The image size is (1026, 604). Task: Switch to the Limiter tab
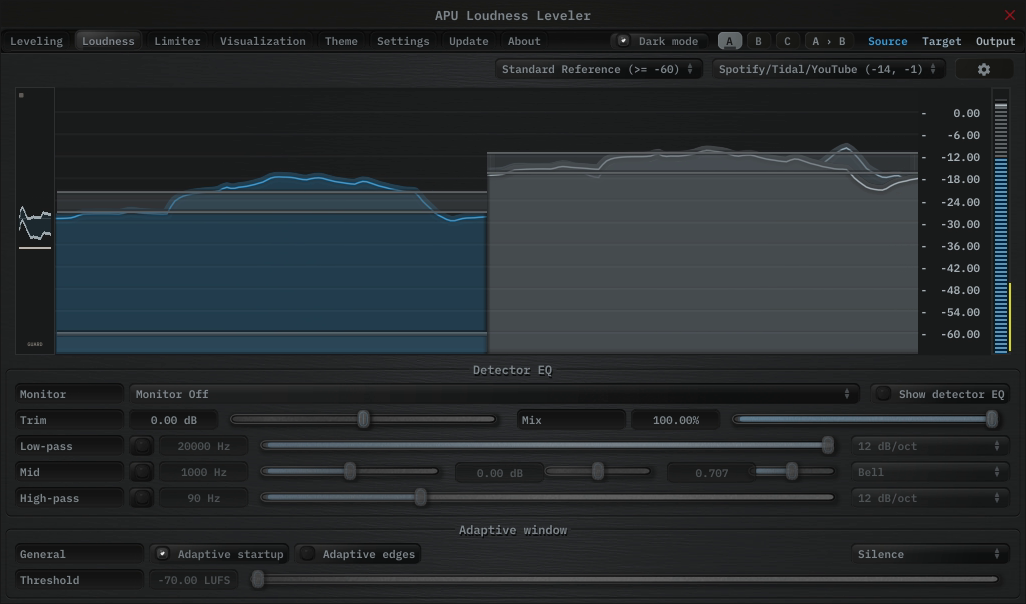(x=177, y=41)
